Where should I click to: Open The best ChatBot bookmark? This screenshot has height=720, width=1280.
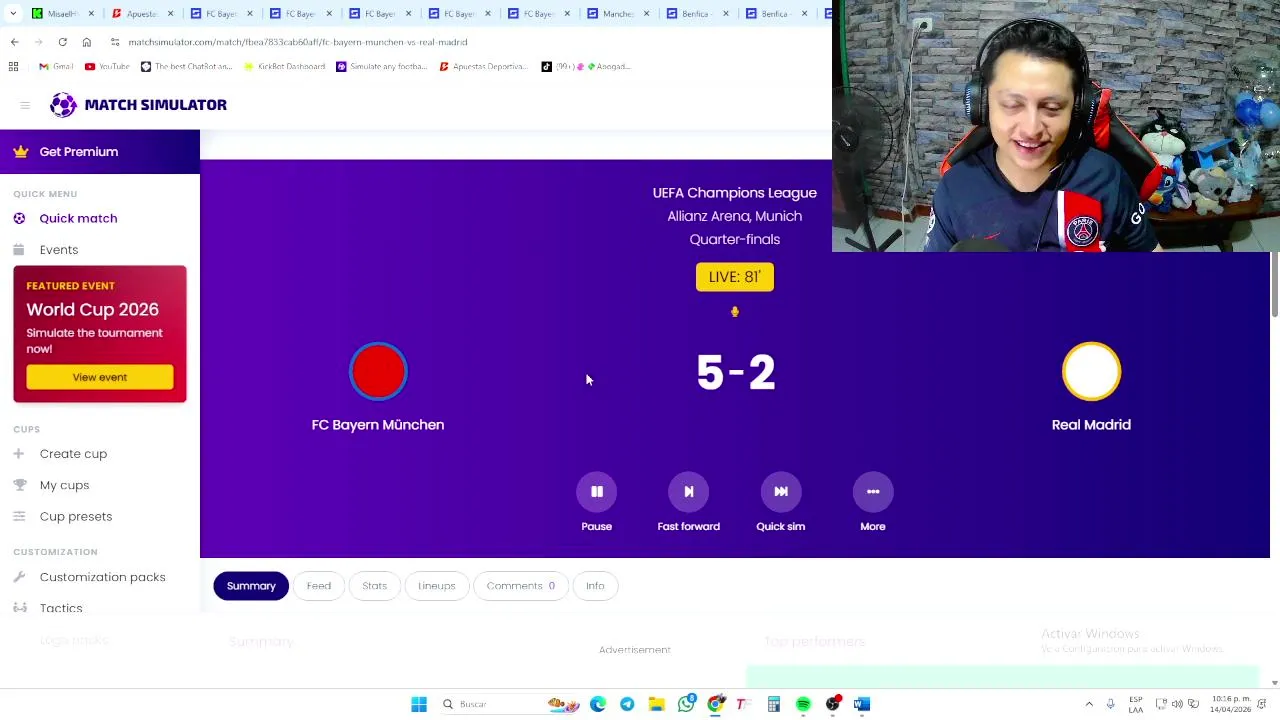click(x=186, y=66)
